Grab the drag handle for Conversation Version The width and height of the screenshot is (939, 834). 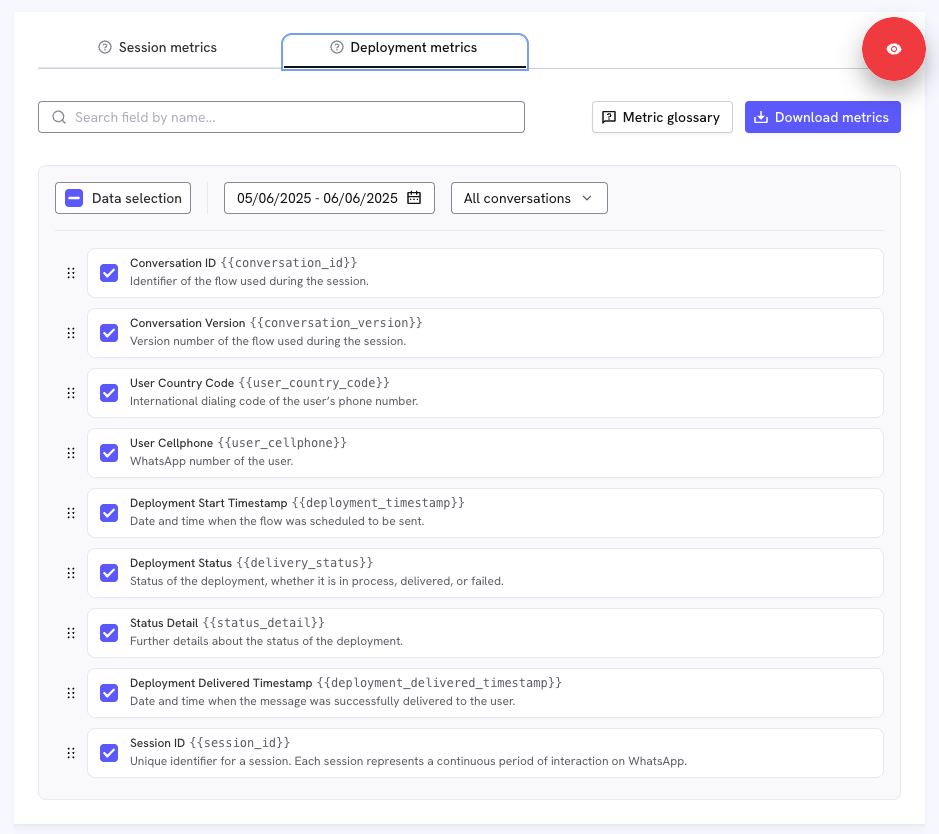[71, 333]
